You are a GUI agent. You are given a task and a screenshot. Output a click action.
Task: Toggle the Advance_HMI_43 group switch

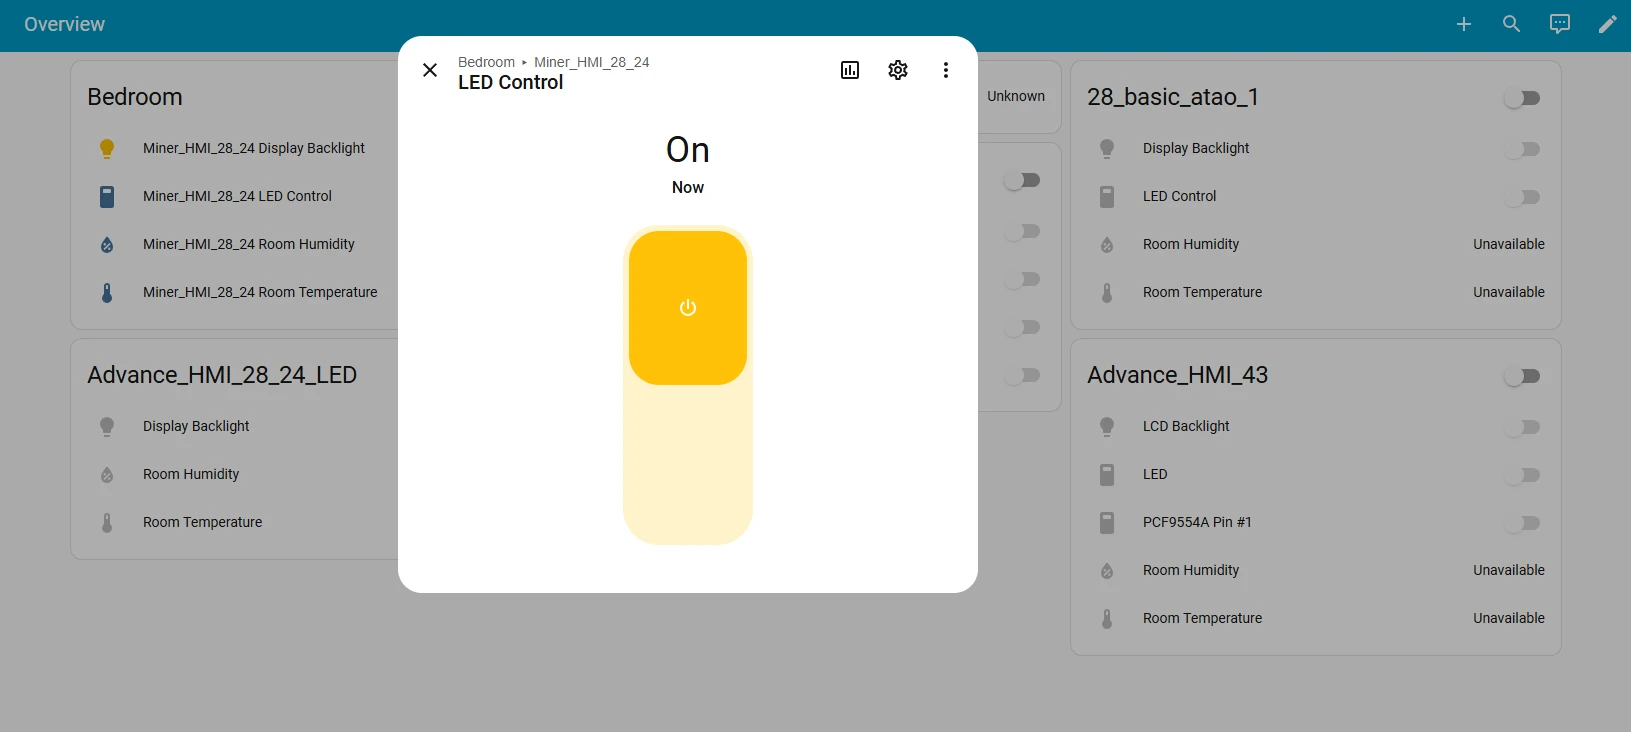tap(1522, 376)
